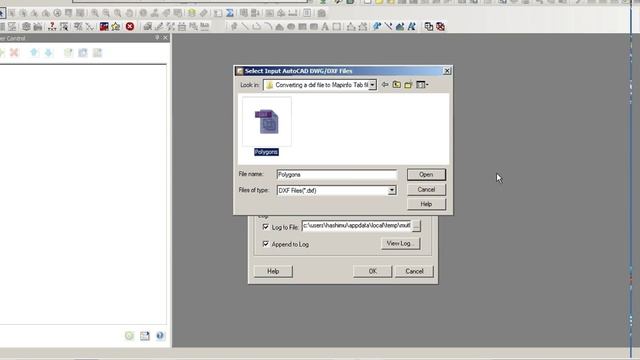Open the Symbol Style icon
Screen dimensions: 640x360
[x=377, y=27]
